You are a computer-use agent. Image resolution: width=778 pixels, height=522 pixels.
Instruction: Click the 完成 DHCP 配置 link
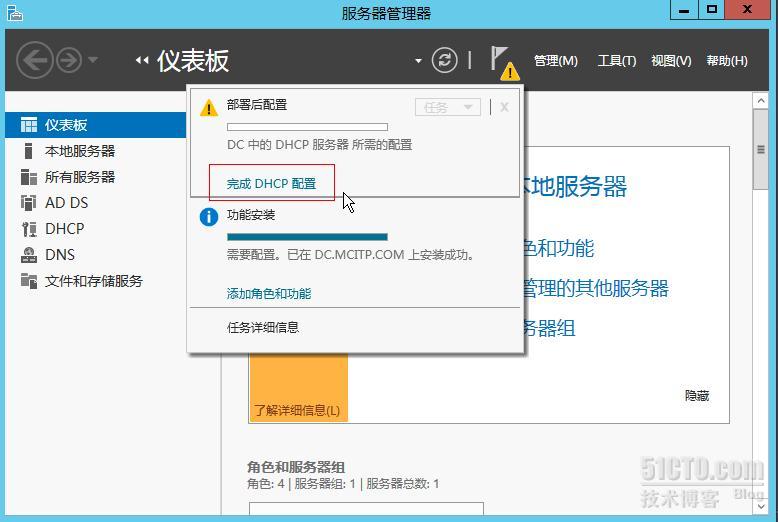[x=271, y=184]
